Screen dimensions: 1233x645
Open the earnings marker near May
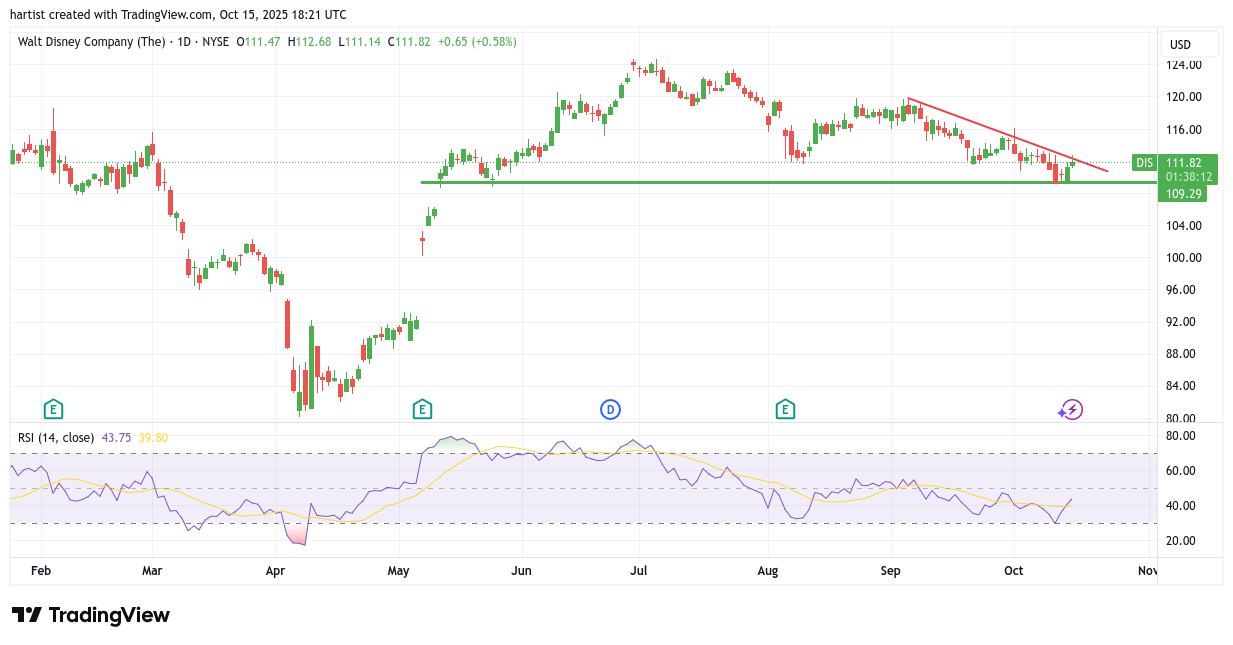click(x=422, y=408)
